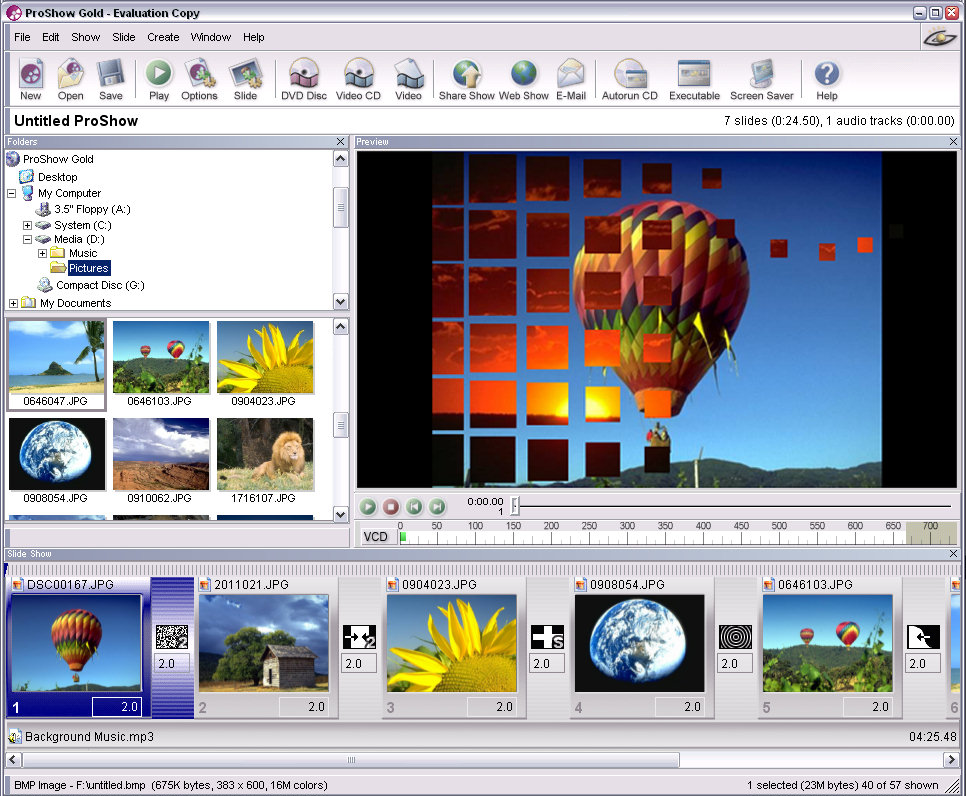Open the Slide menu
Viewport: 966px width, 796px height.
click(124, 37)
